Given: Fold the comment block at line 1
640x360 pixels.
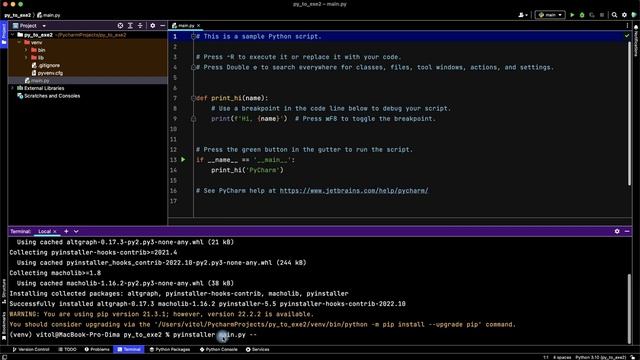Looking at the screenshot, I should point(193,36).
